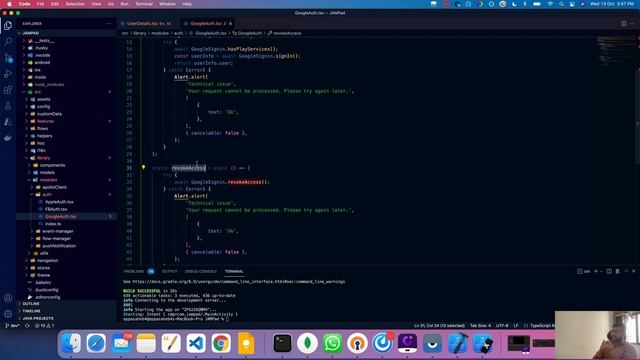
Task: Open the Terminal menu in menu bar
Action: coord(144,4)
